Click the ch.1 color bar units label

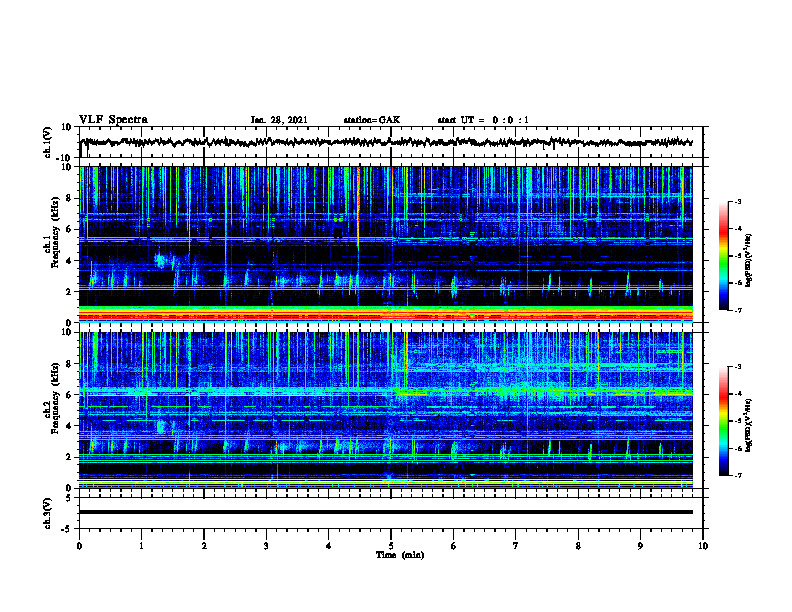pyautogui.click(x=749, y=261)
